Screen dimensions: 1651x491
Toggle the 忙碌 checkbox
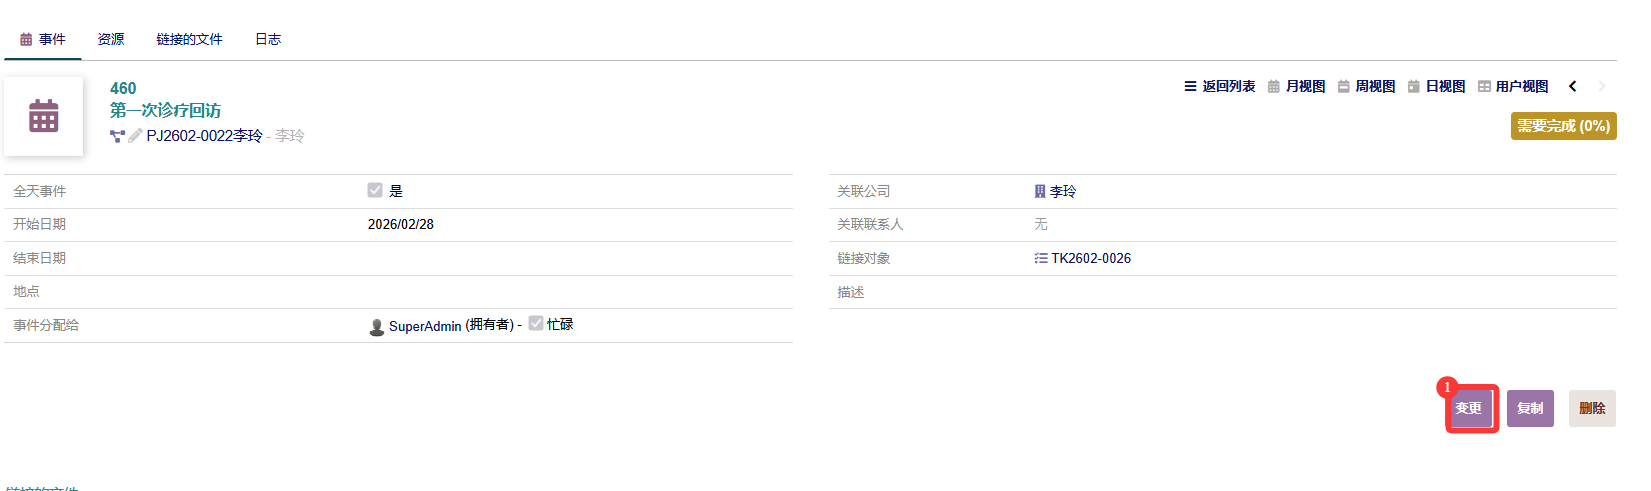pos(536,323)
